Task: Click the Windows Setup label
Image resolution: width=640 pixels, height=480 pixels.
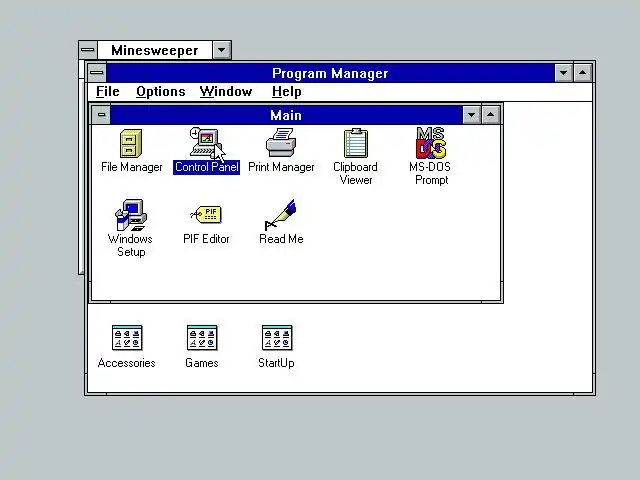Action: [130, 245]
